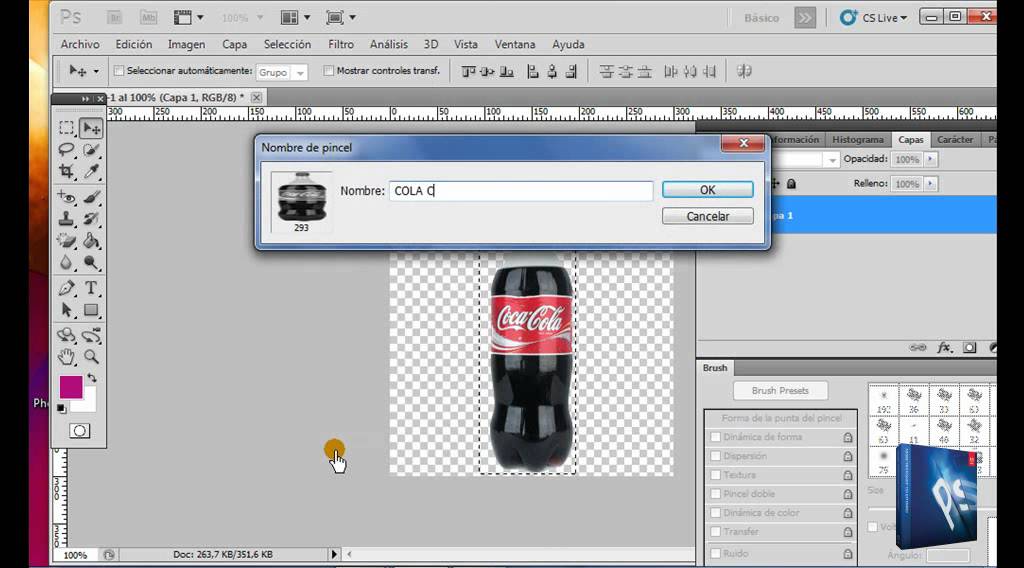
Task: Toggle Quick Mask mode button
Action: tap(80, 431)
